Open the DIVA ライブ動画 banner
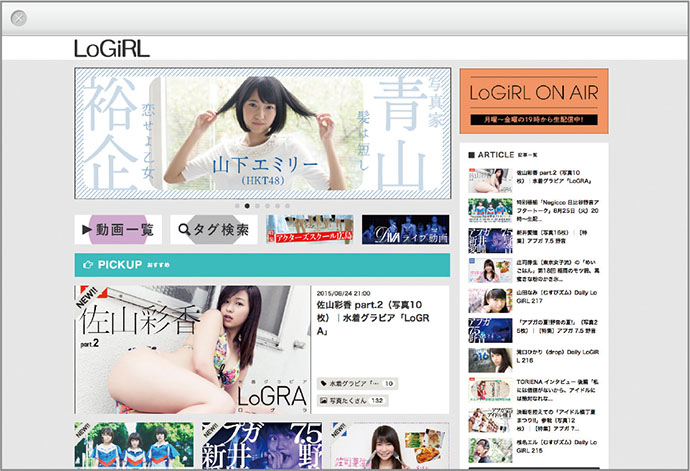 pyautogui.click(x=405, y=229)
